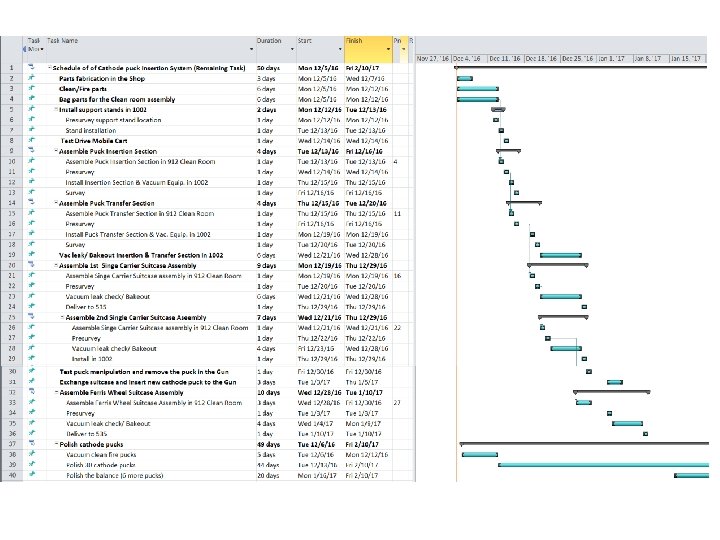Select row header number 19
The image size is (720, 540).
[x=11, y=255]
